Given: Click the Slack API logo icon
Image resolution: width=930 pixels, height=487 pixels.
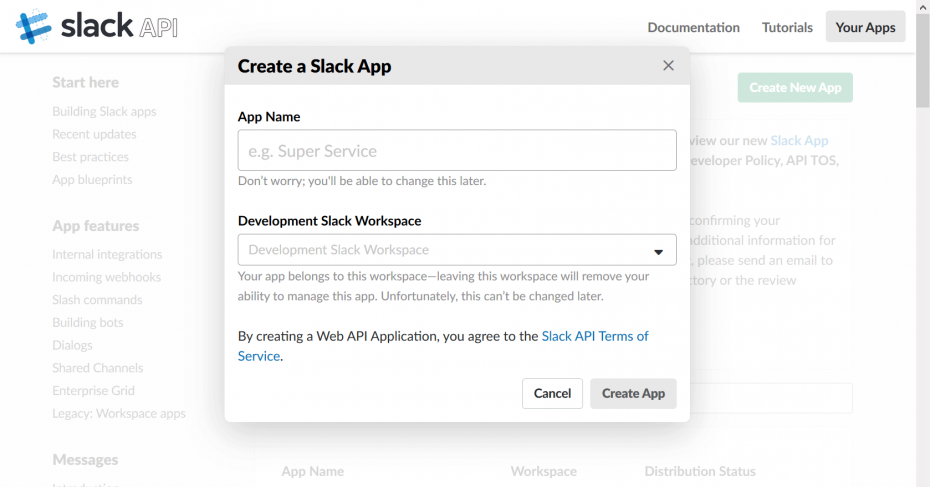Looking at the screenshot, I should pyautogui.click(x=33, y=27).
